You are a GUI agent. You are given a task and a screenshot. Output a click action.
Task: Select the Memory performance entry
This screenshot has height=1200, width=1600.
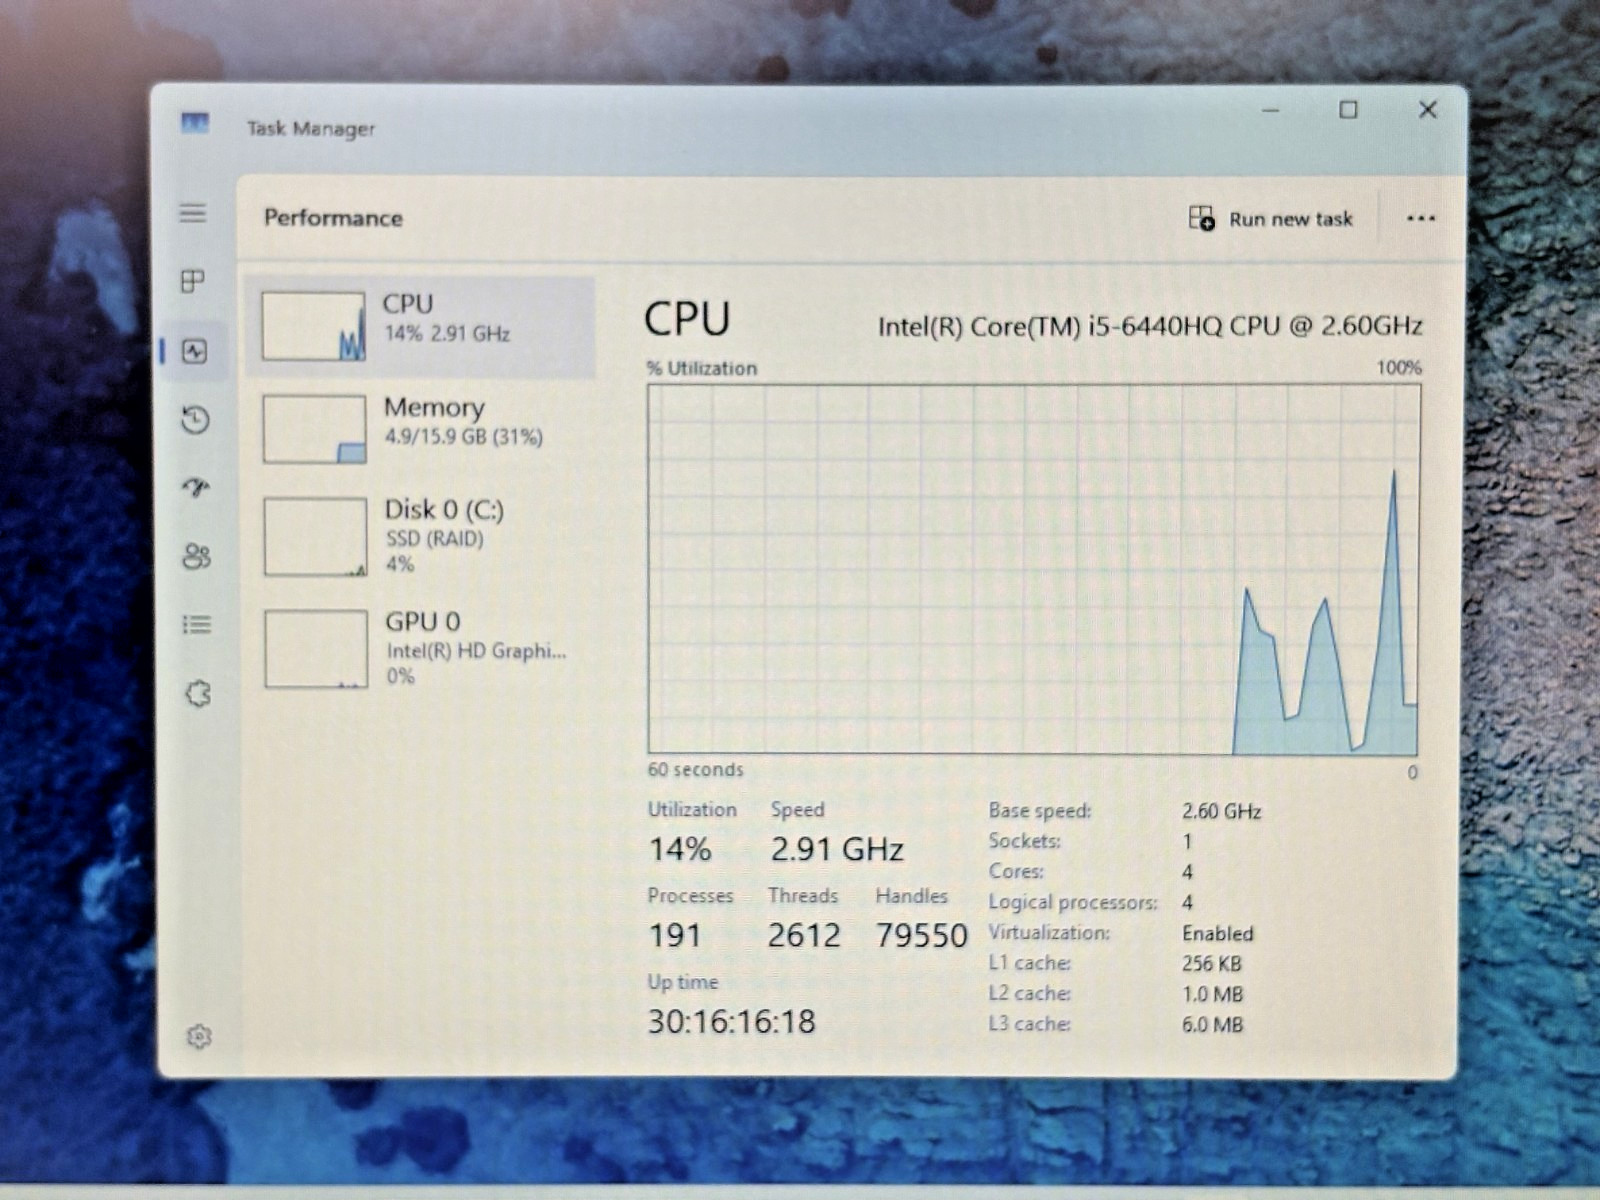coord(420,428)
